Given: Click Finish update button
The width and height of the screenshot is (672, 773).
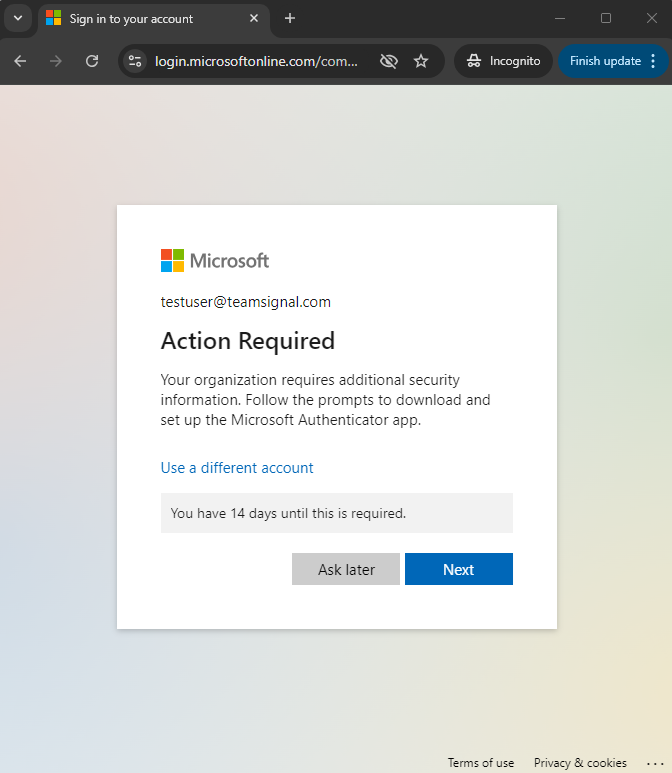Looking at the screenshot, I should (x=605, y=61).
